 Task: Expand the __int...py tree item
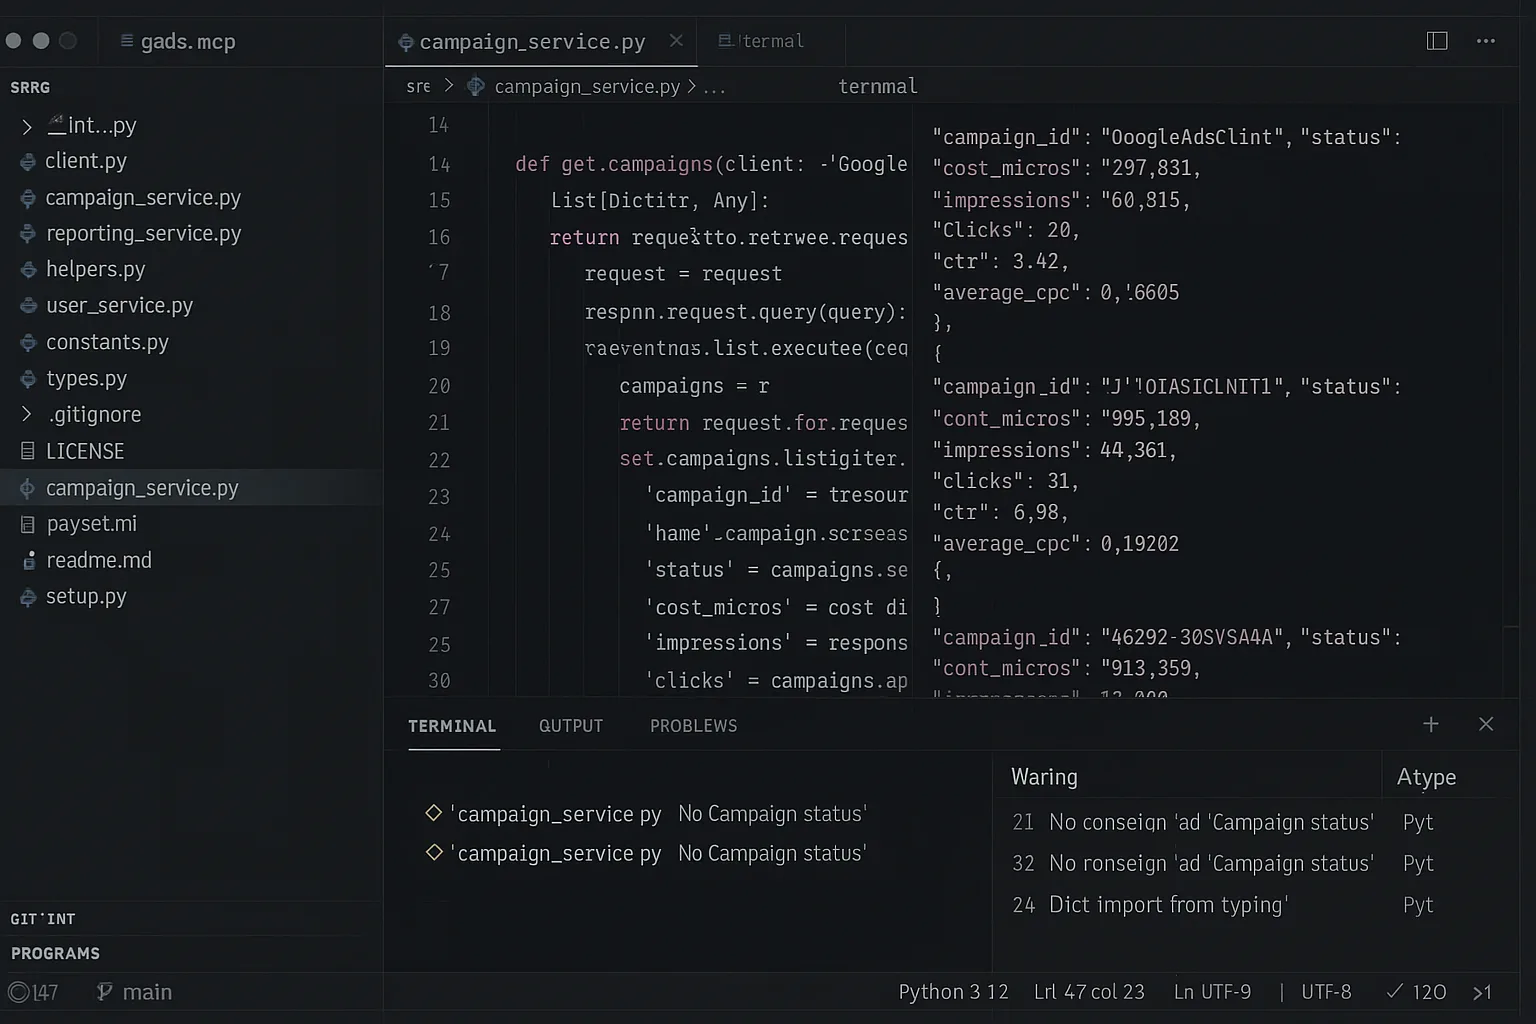click(x=27, y=126)
